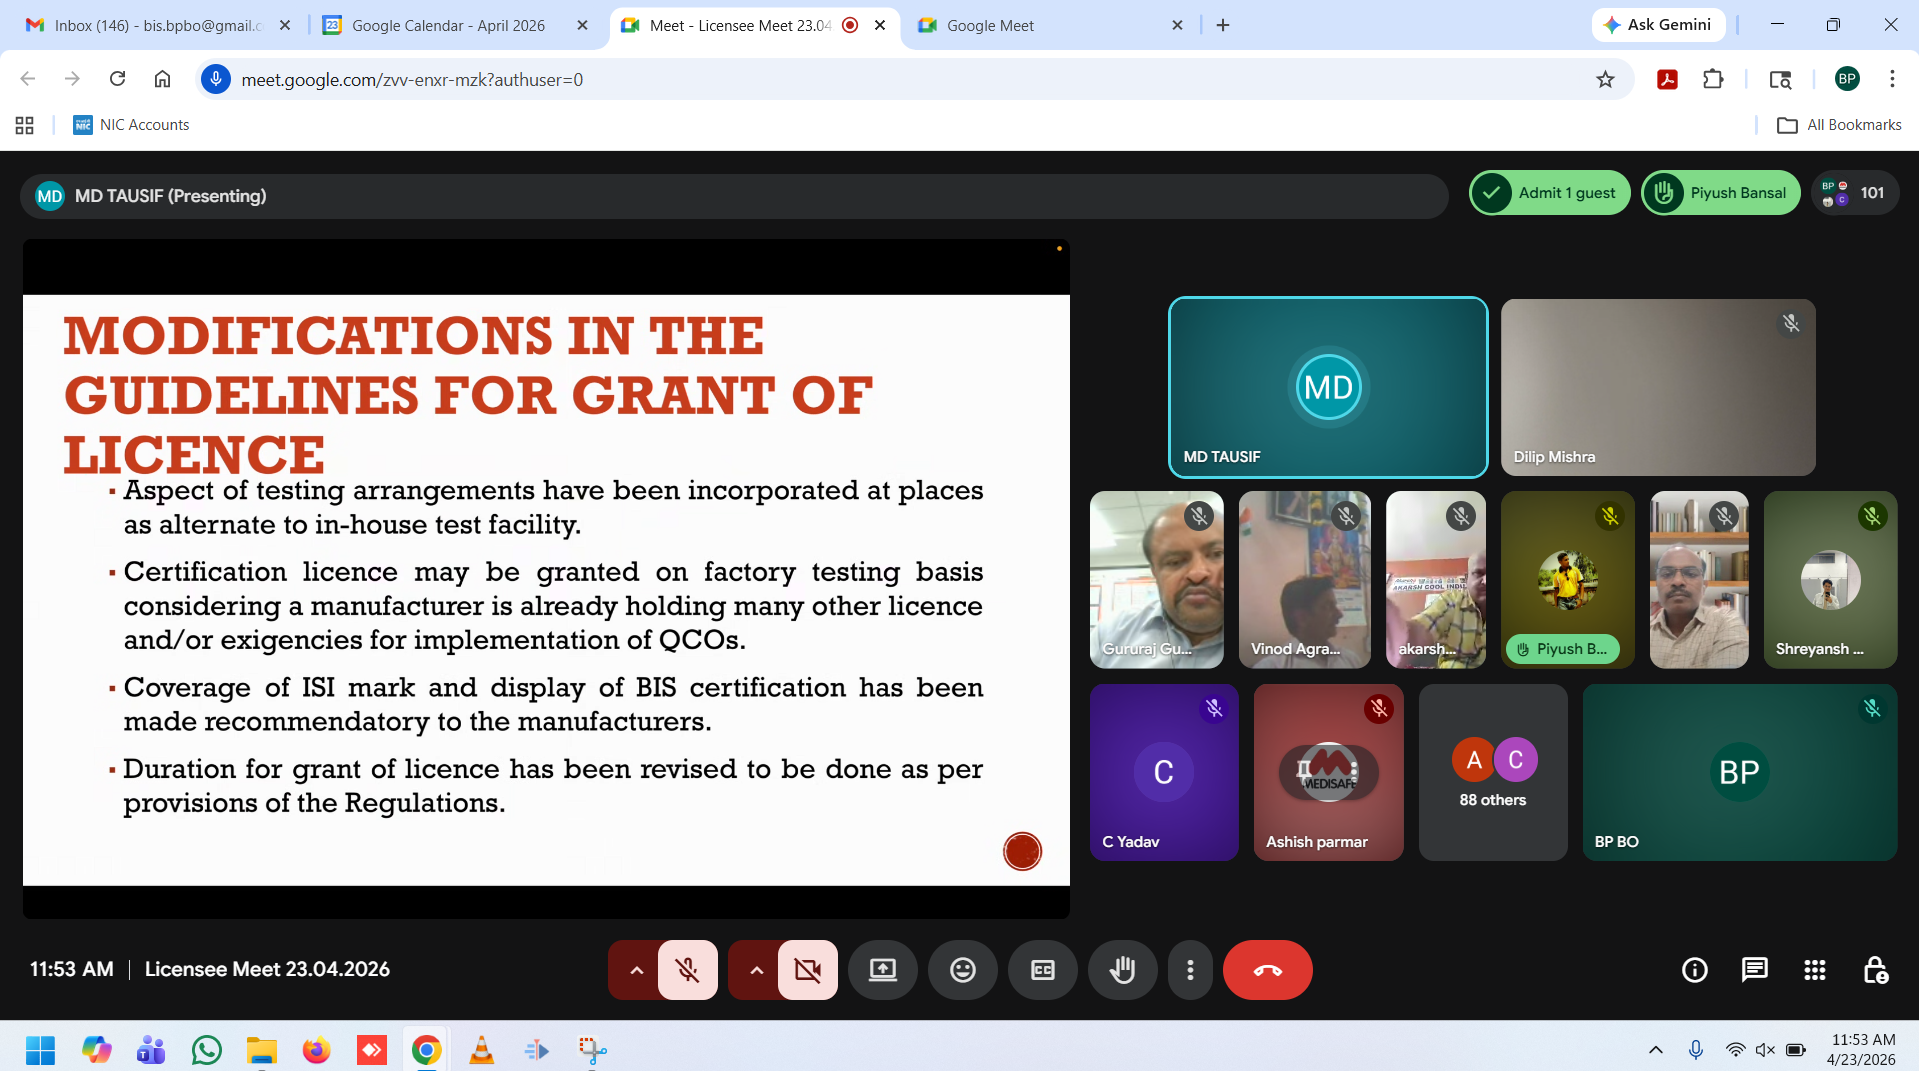Switch to the Gmail Inbox tab
Viewport: 1919px width, 1071px height.
(157, 25)
